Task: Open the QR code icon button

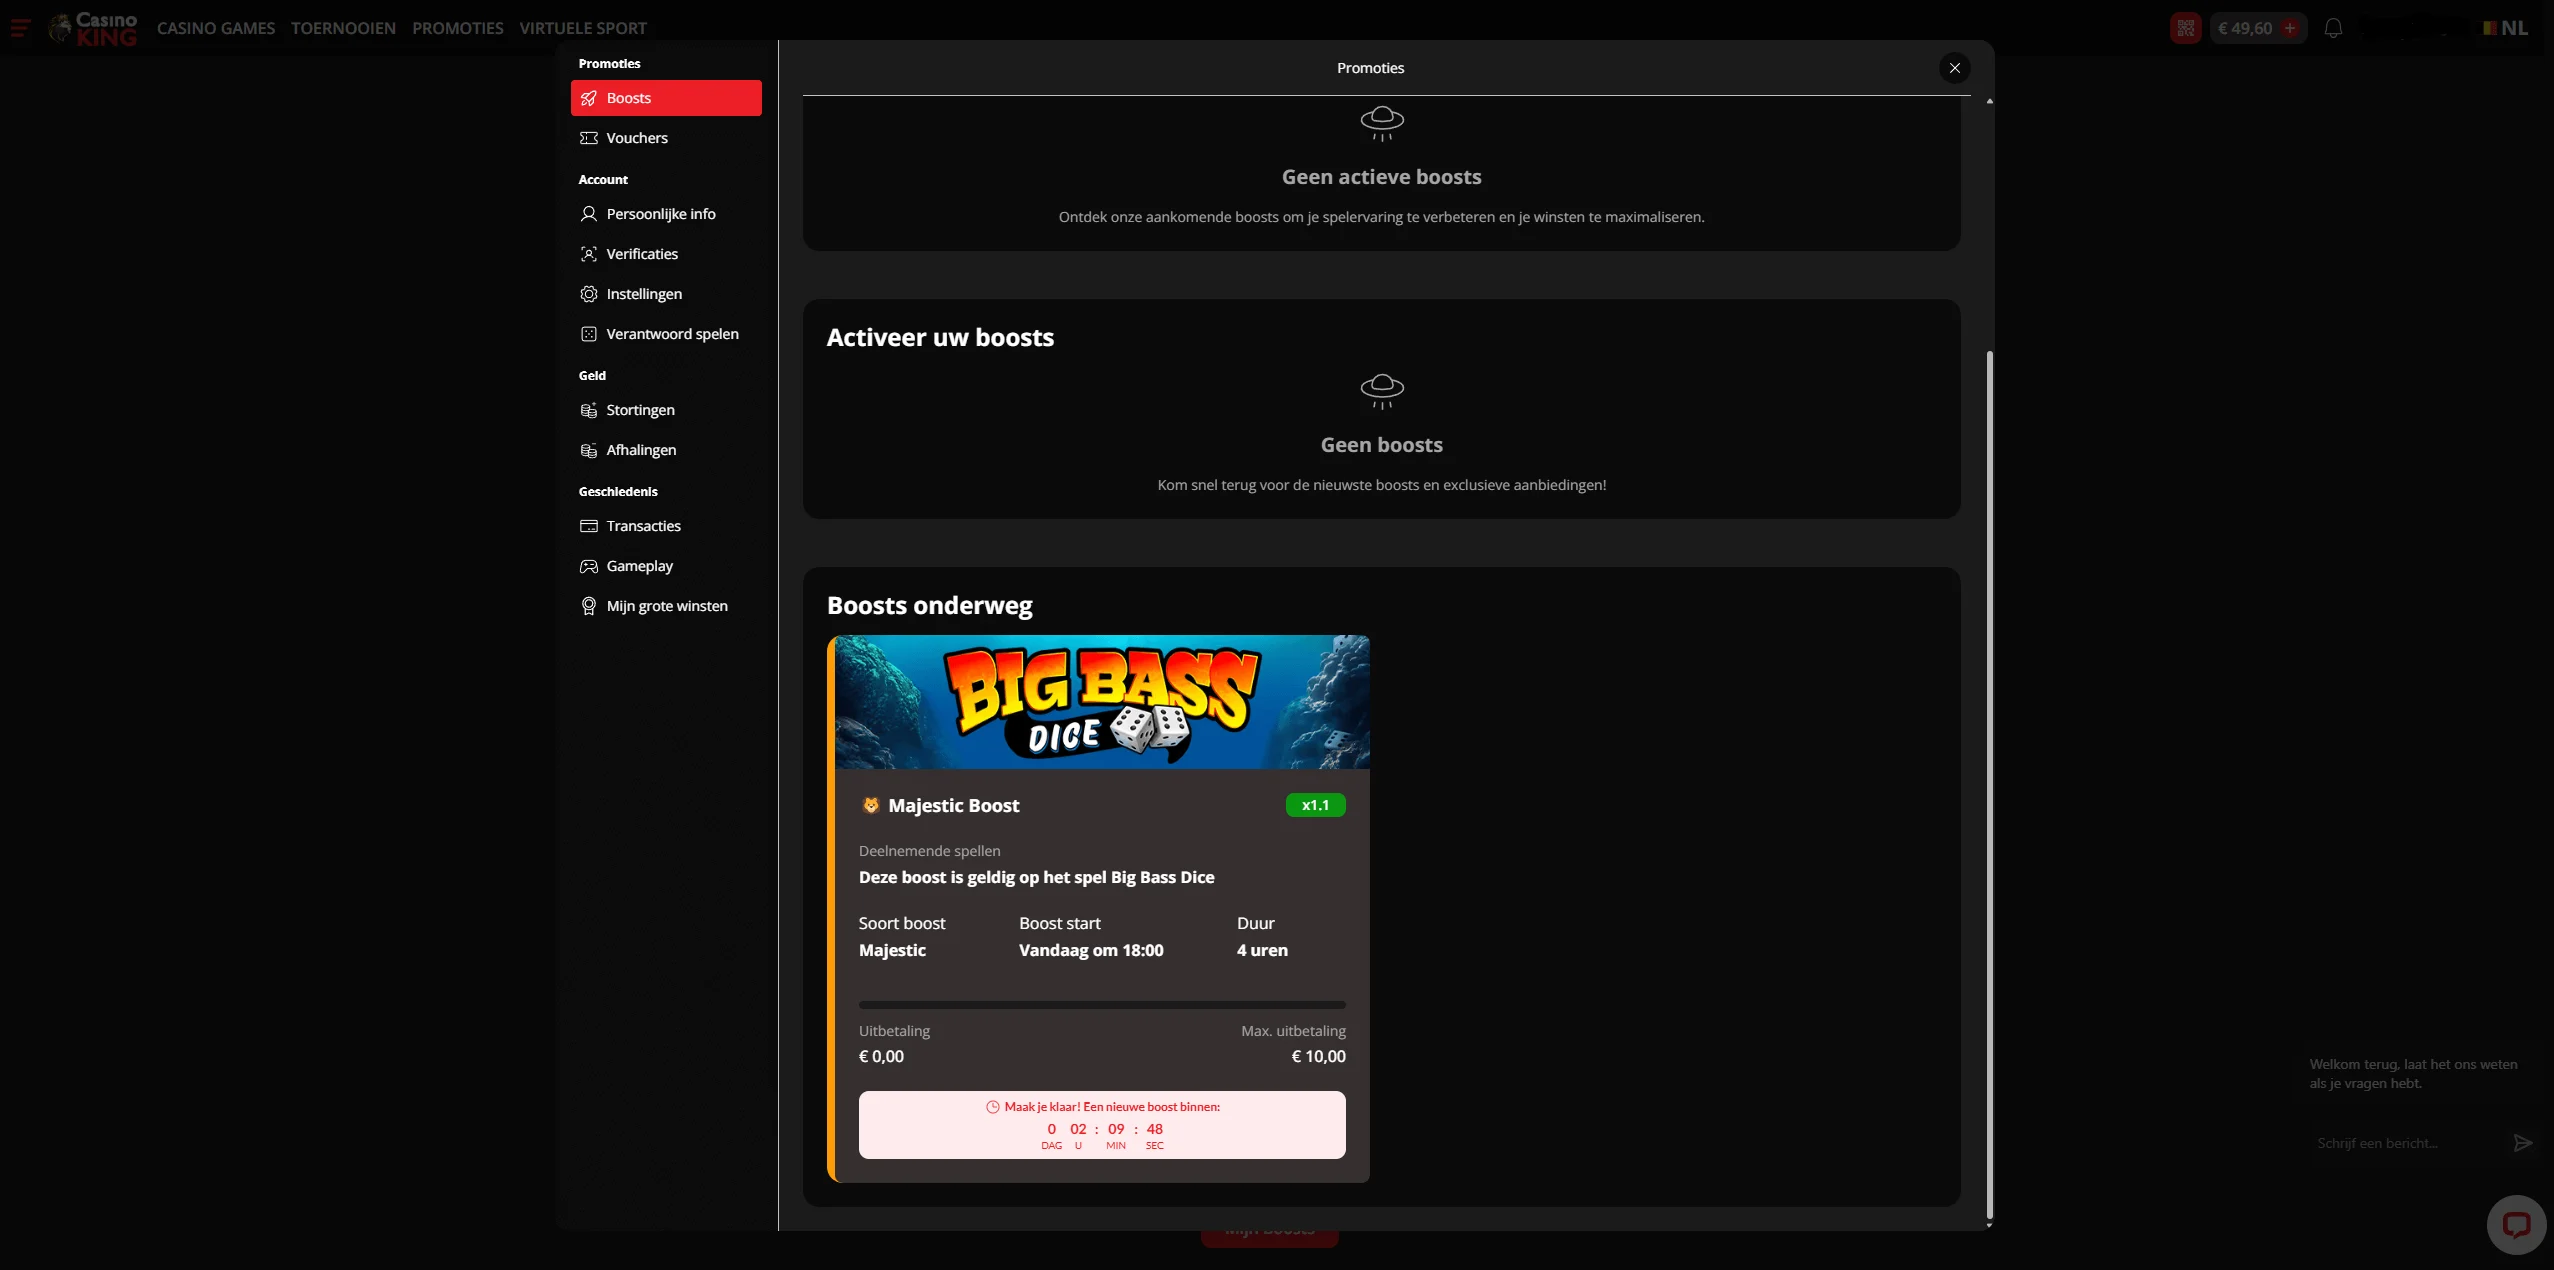Action: pos(2185,28)
